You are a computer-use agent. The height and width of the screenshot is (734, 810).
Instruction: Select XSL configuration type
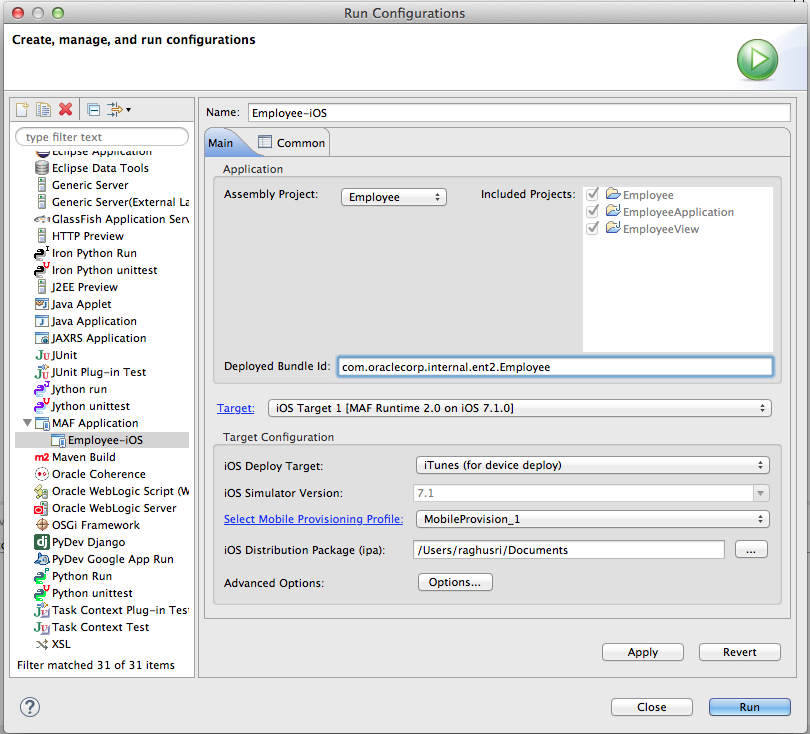[61, 644]
